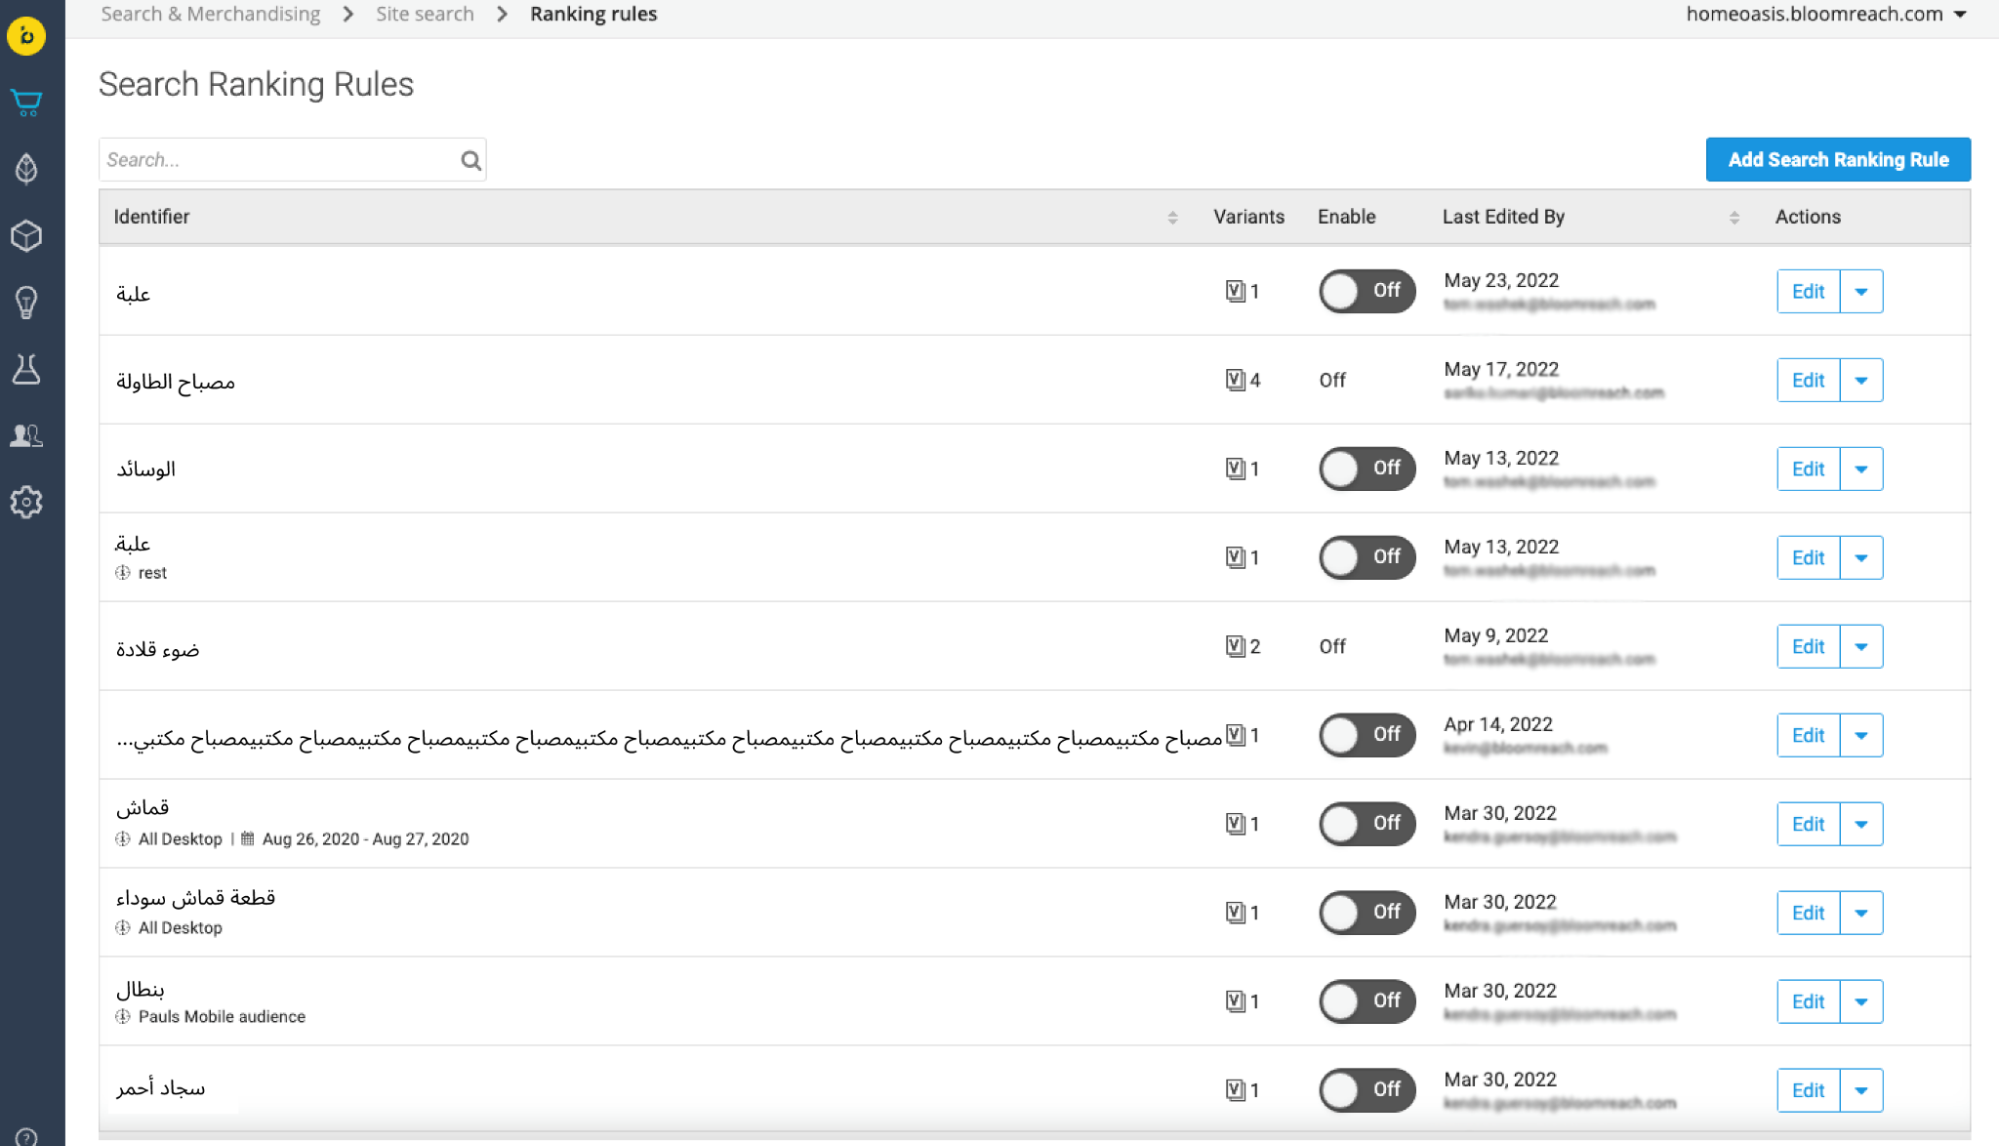This screenshot has height=1146, width=1999.
Task: Open the Search & Merchandising breadcrumb
Action: tap(210, 14)
